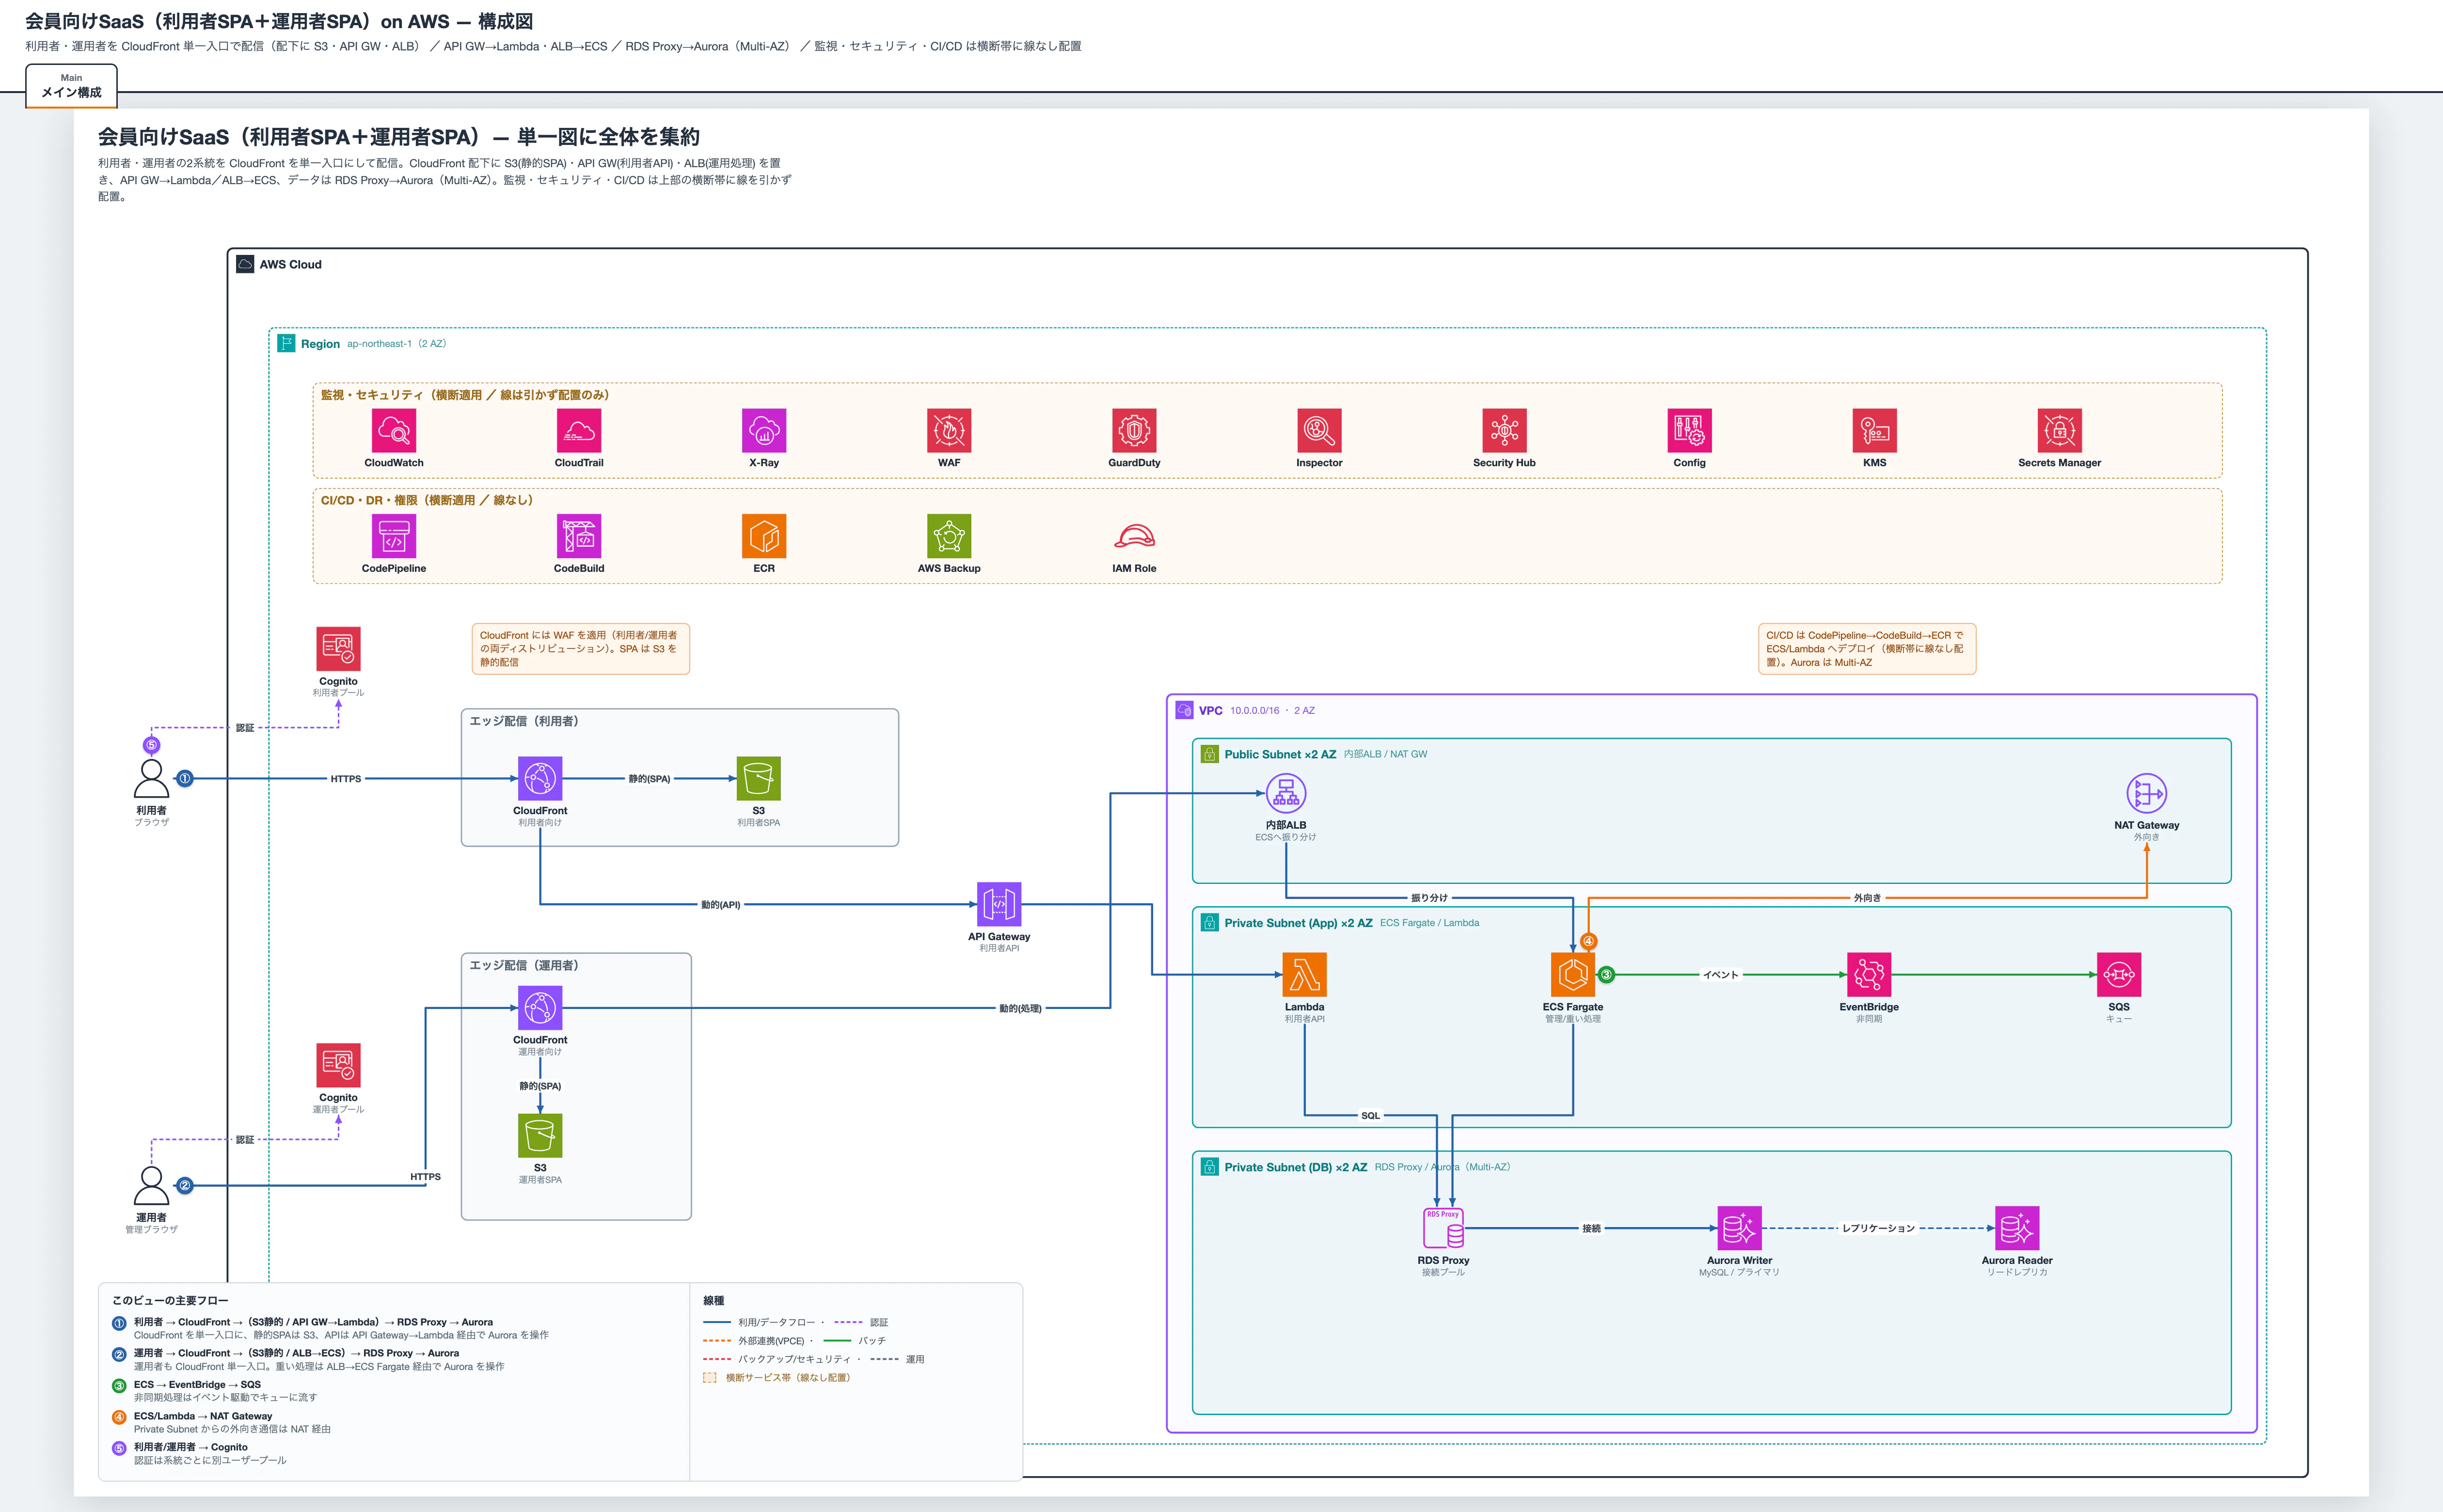Click the EventBridge icon

click(x=1869, y=974)
